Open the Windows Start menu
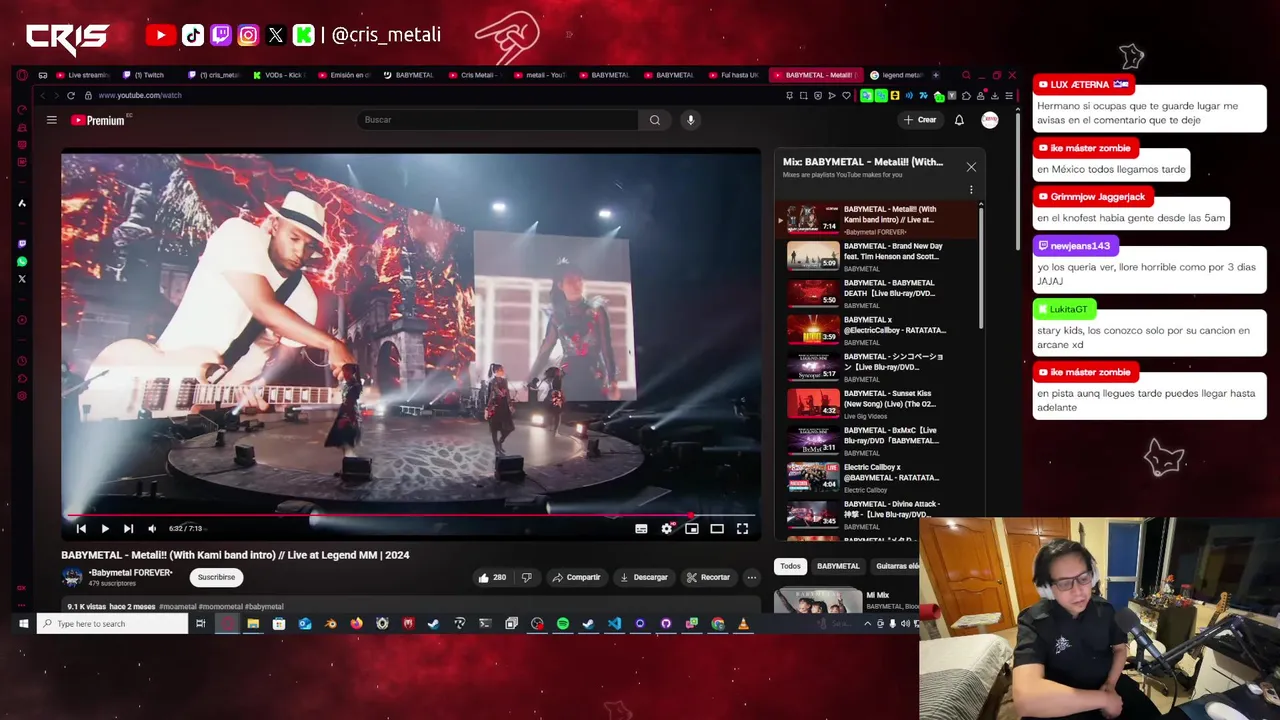1280x720 pixels. click(24, 623)
